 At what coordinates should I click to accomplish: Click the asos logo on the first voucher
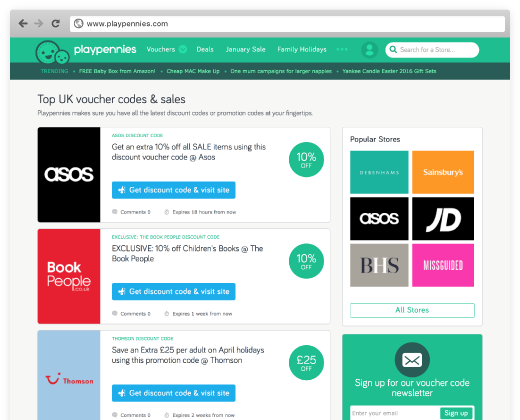pos(69,175)
